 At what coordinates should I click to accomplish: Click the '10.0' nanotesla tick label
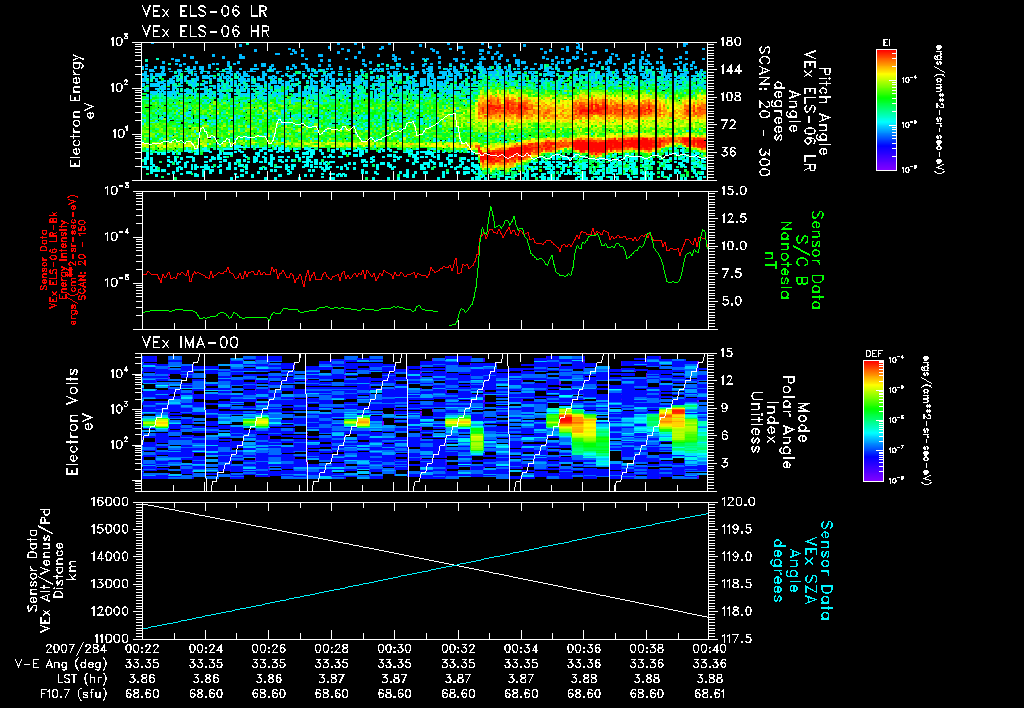pos(733,246)
